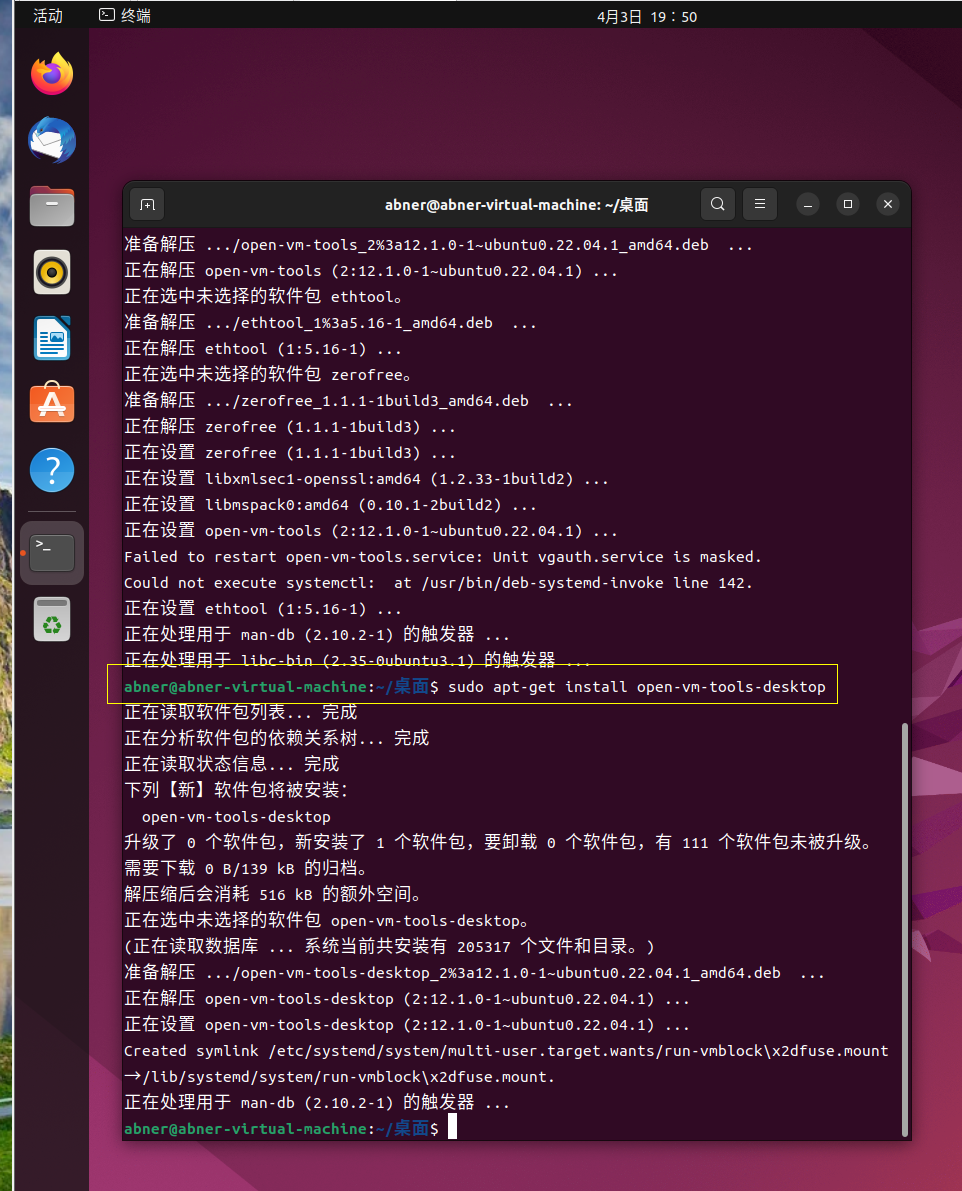Open a new terminal tab
The image size is (962, 1191).
[x=146, y=204]
